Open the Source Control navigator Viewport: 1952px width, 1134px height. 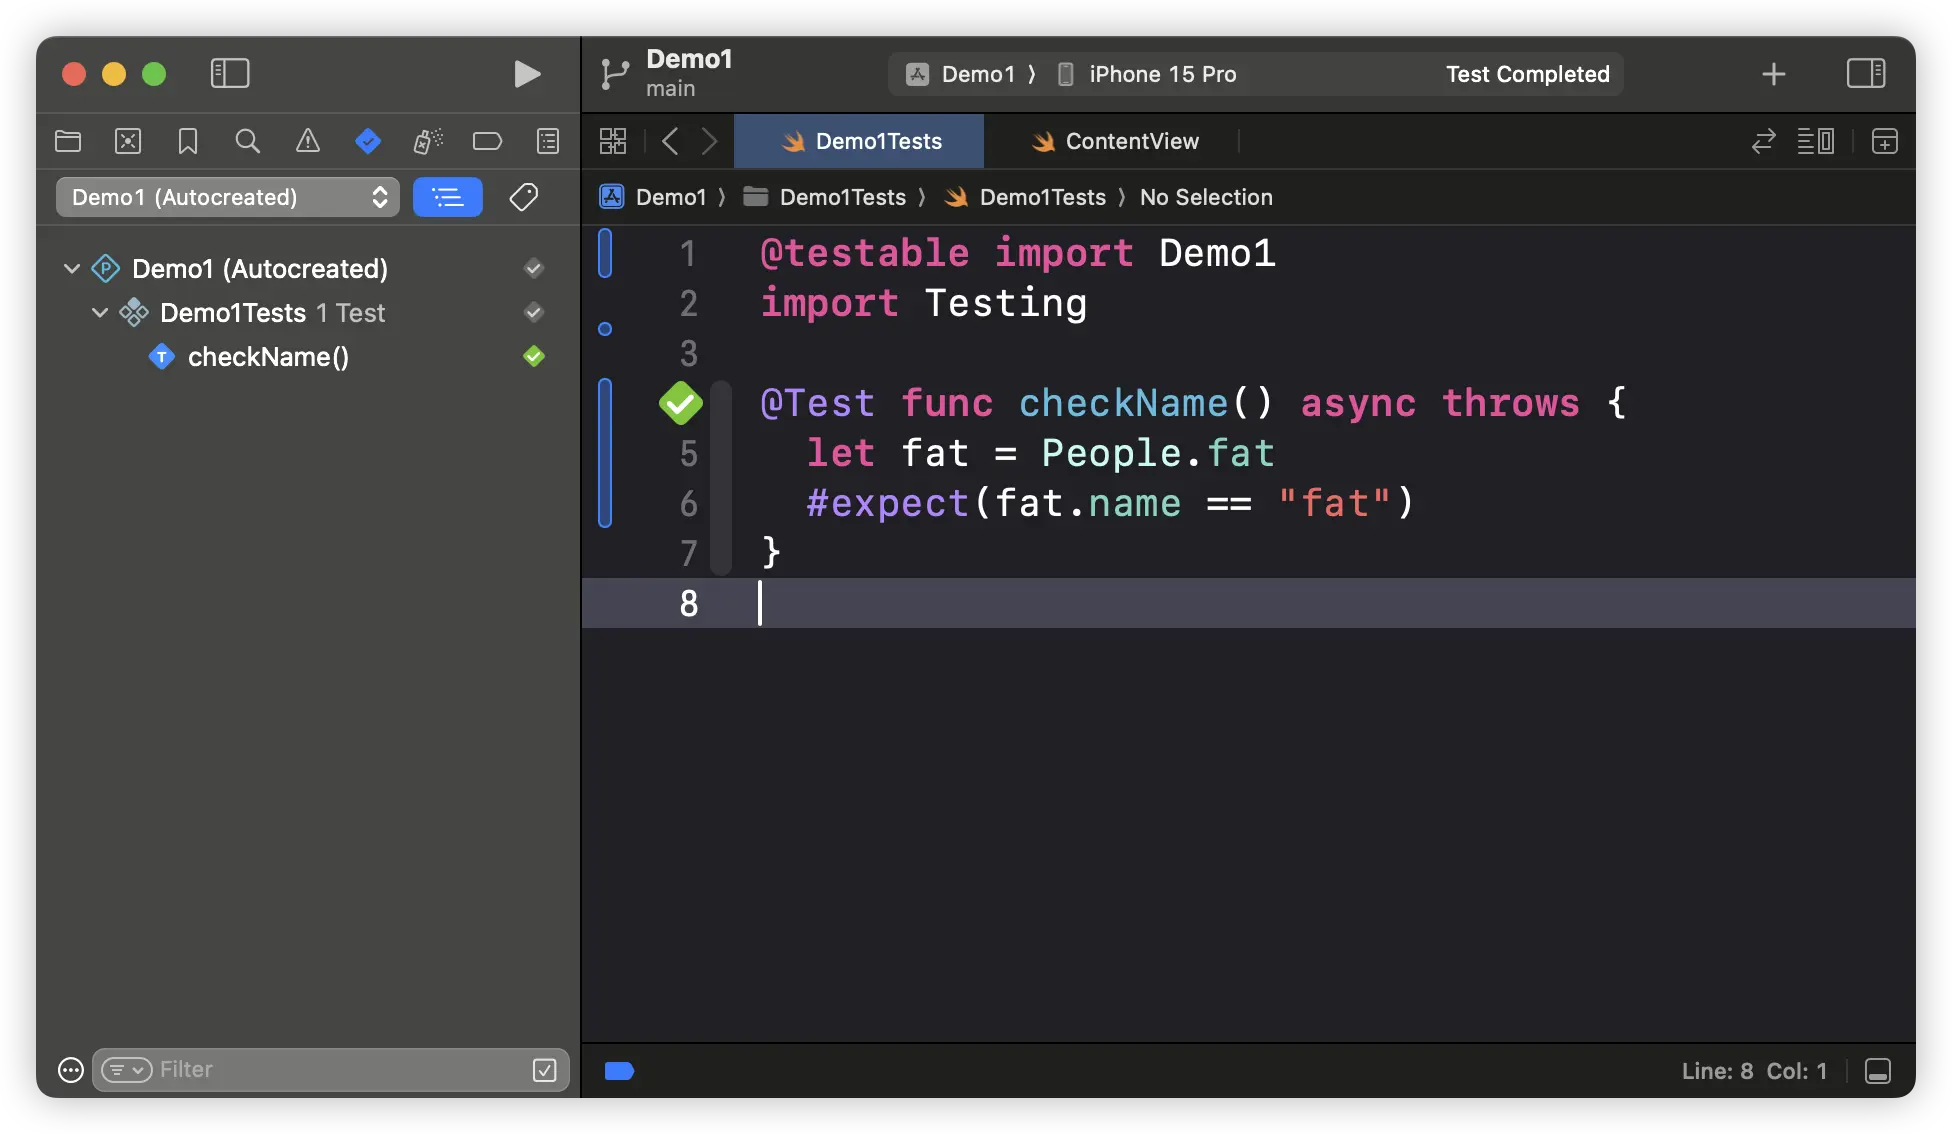128,141
